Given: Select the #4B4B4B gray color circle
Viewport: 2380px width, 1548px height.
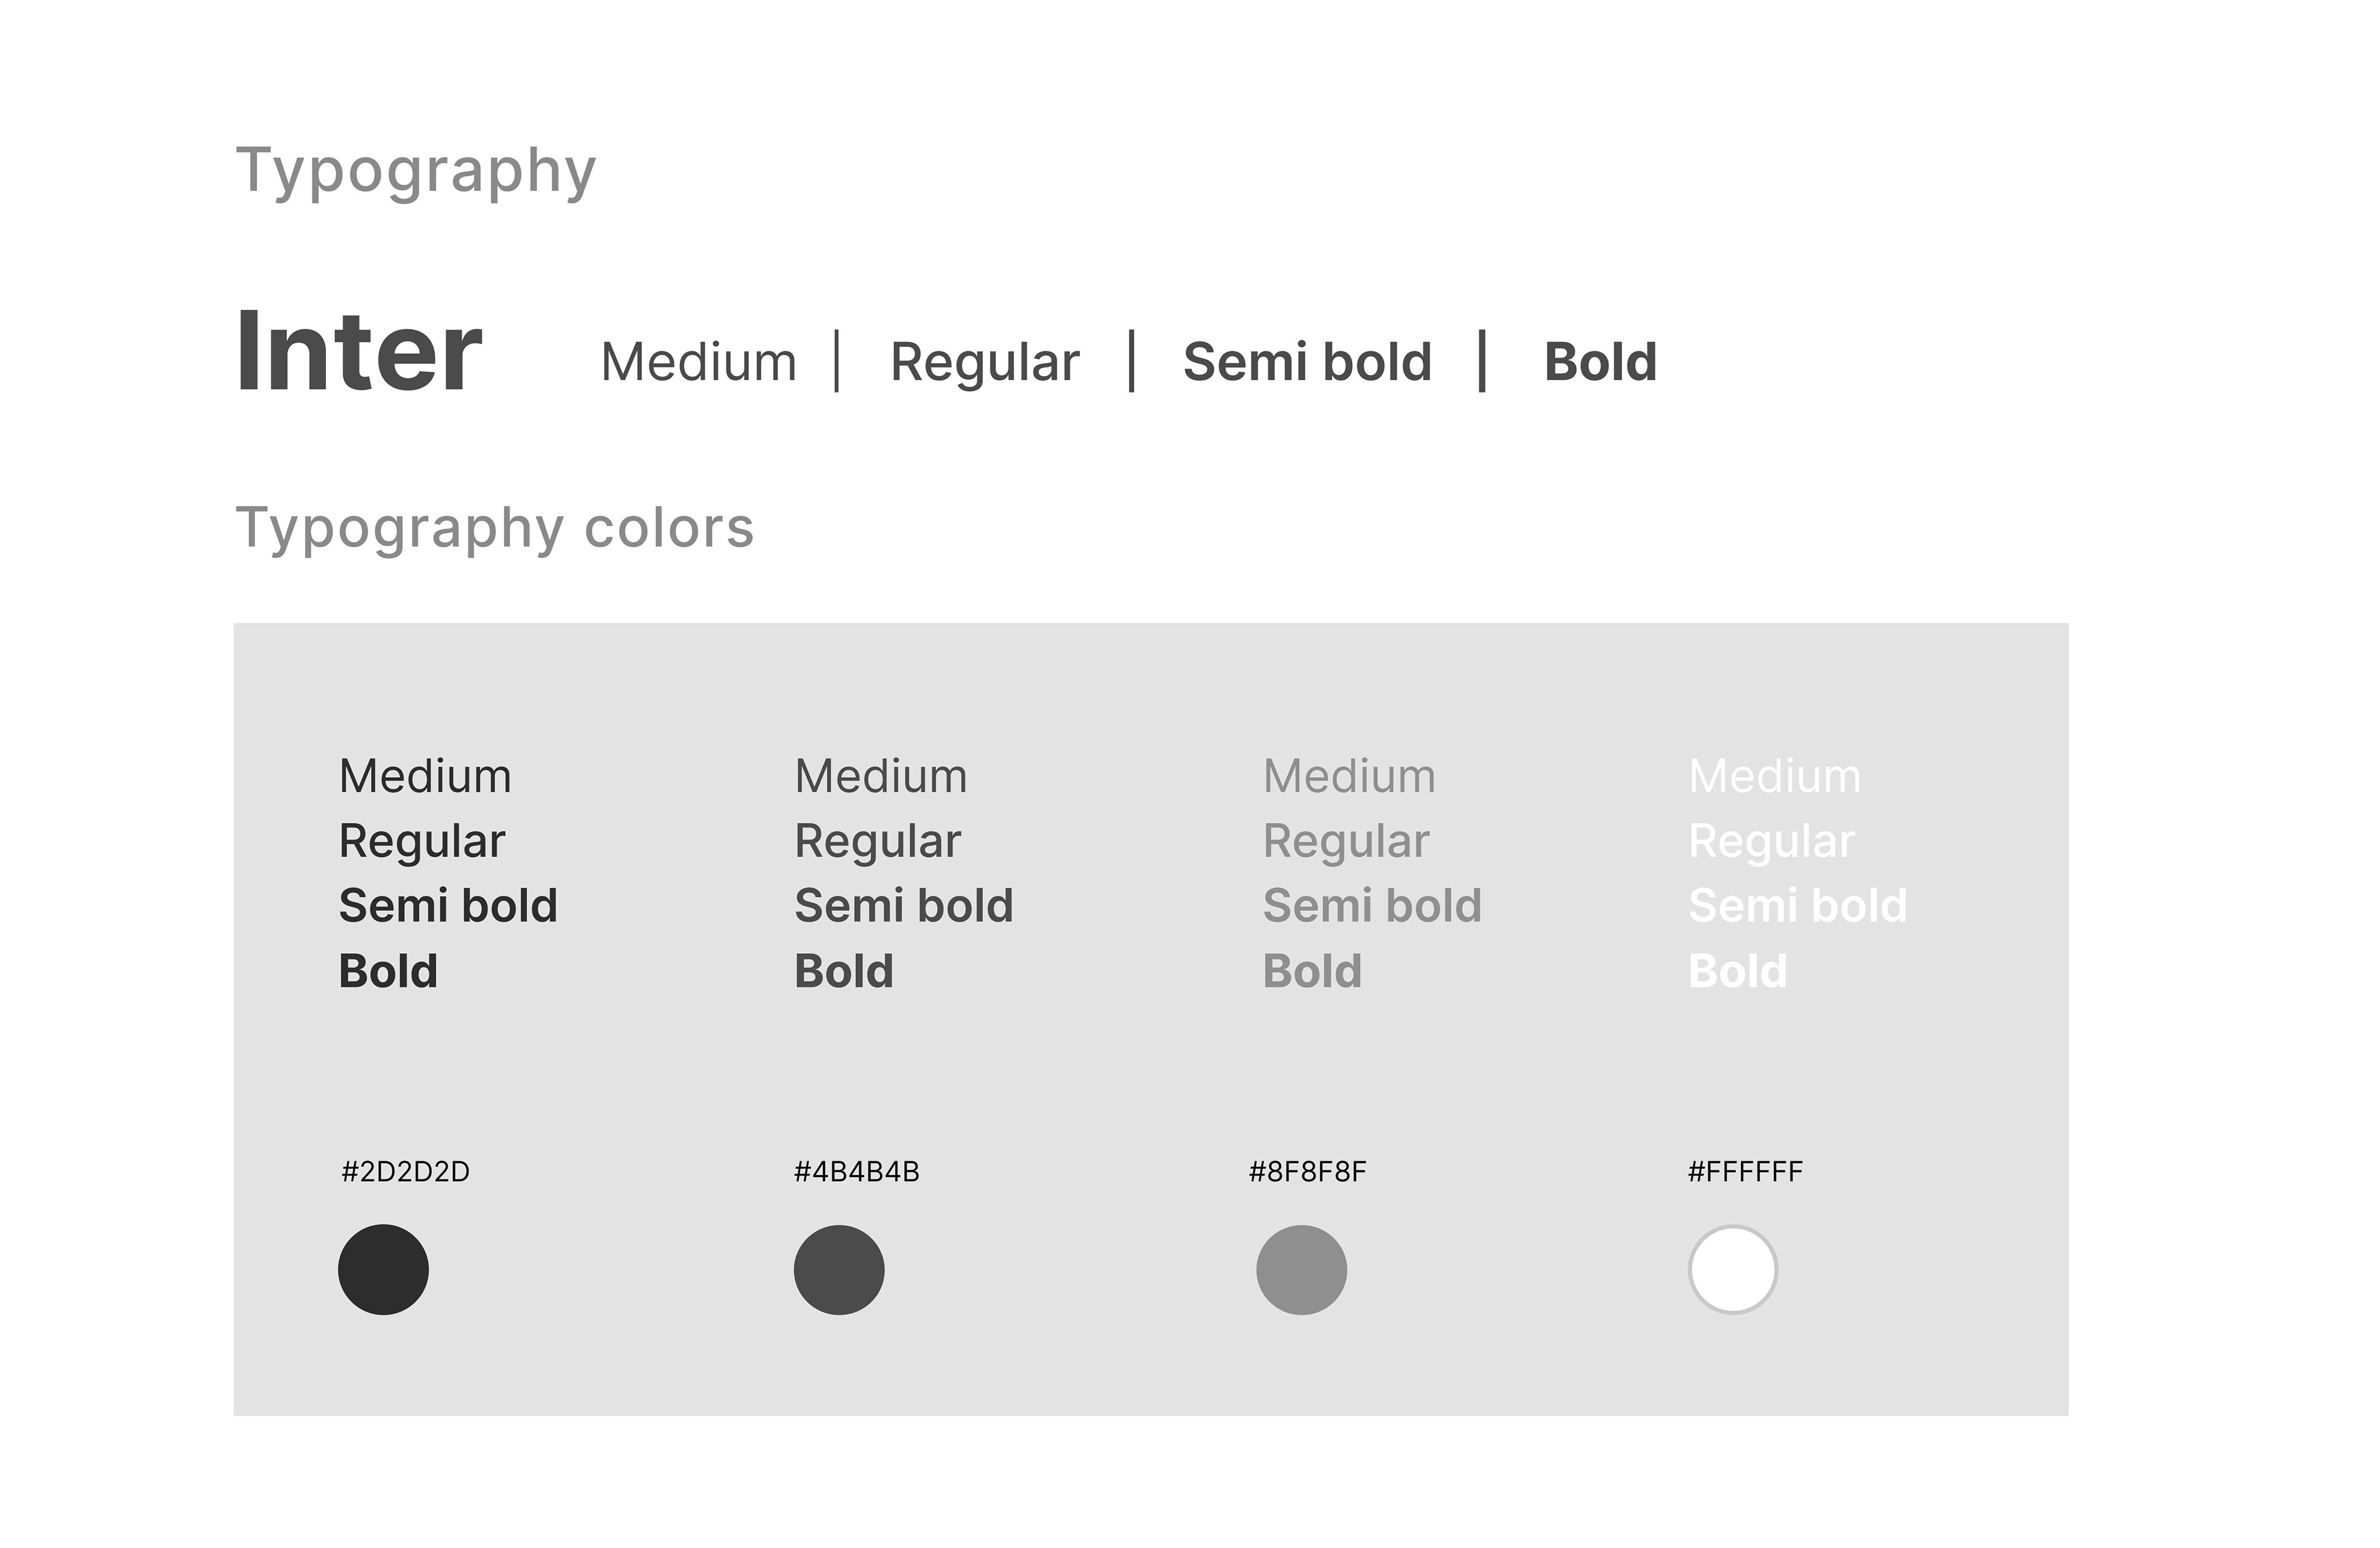Looking at the screenshot, I should click(x=839, y=1269).
